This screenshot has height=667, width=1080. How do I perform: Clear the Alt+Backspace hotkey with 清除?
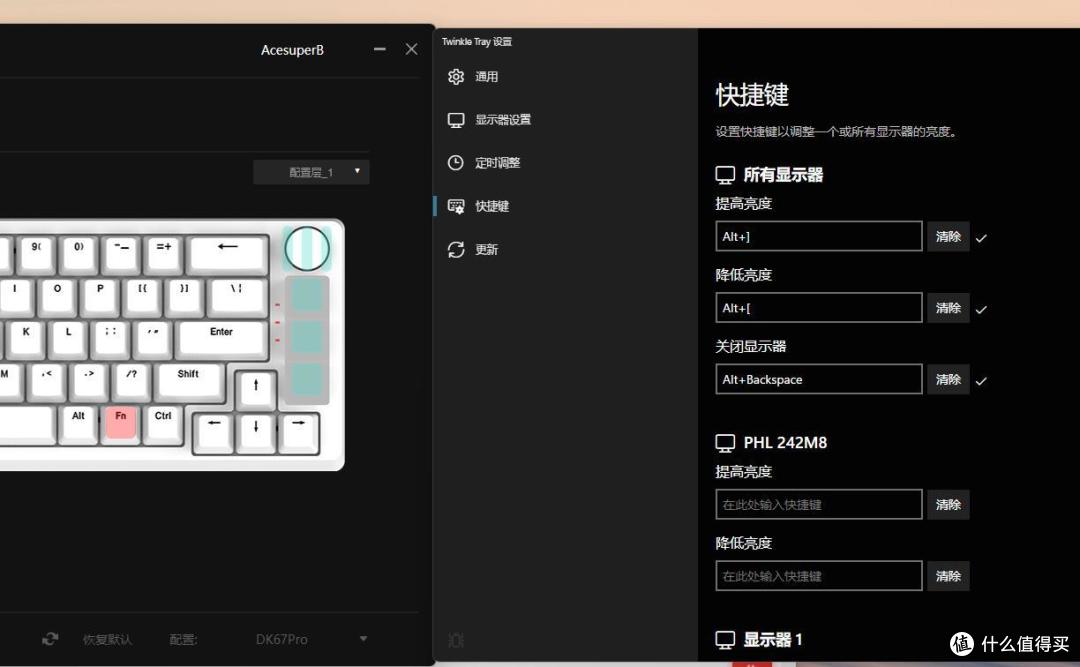point(948,380)
